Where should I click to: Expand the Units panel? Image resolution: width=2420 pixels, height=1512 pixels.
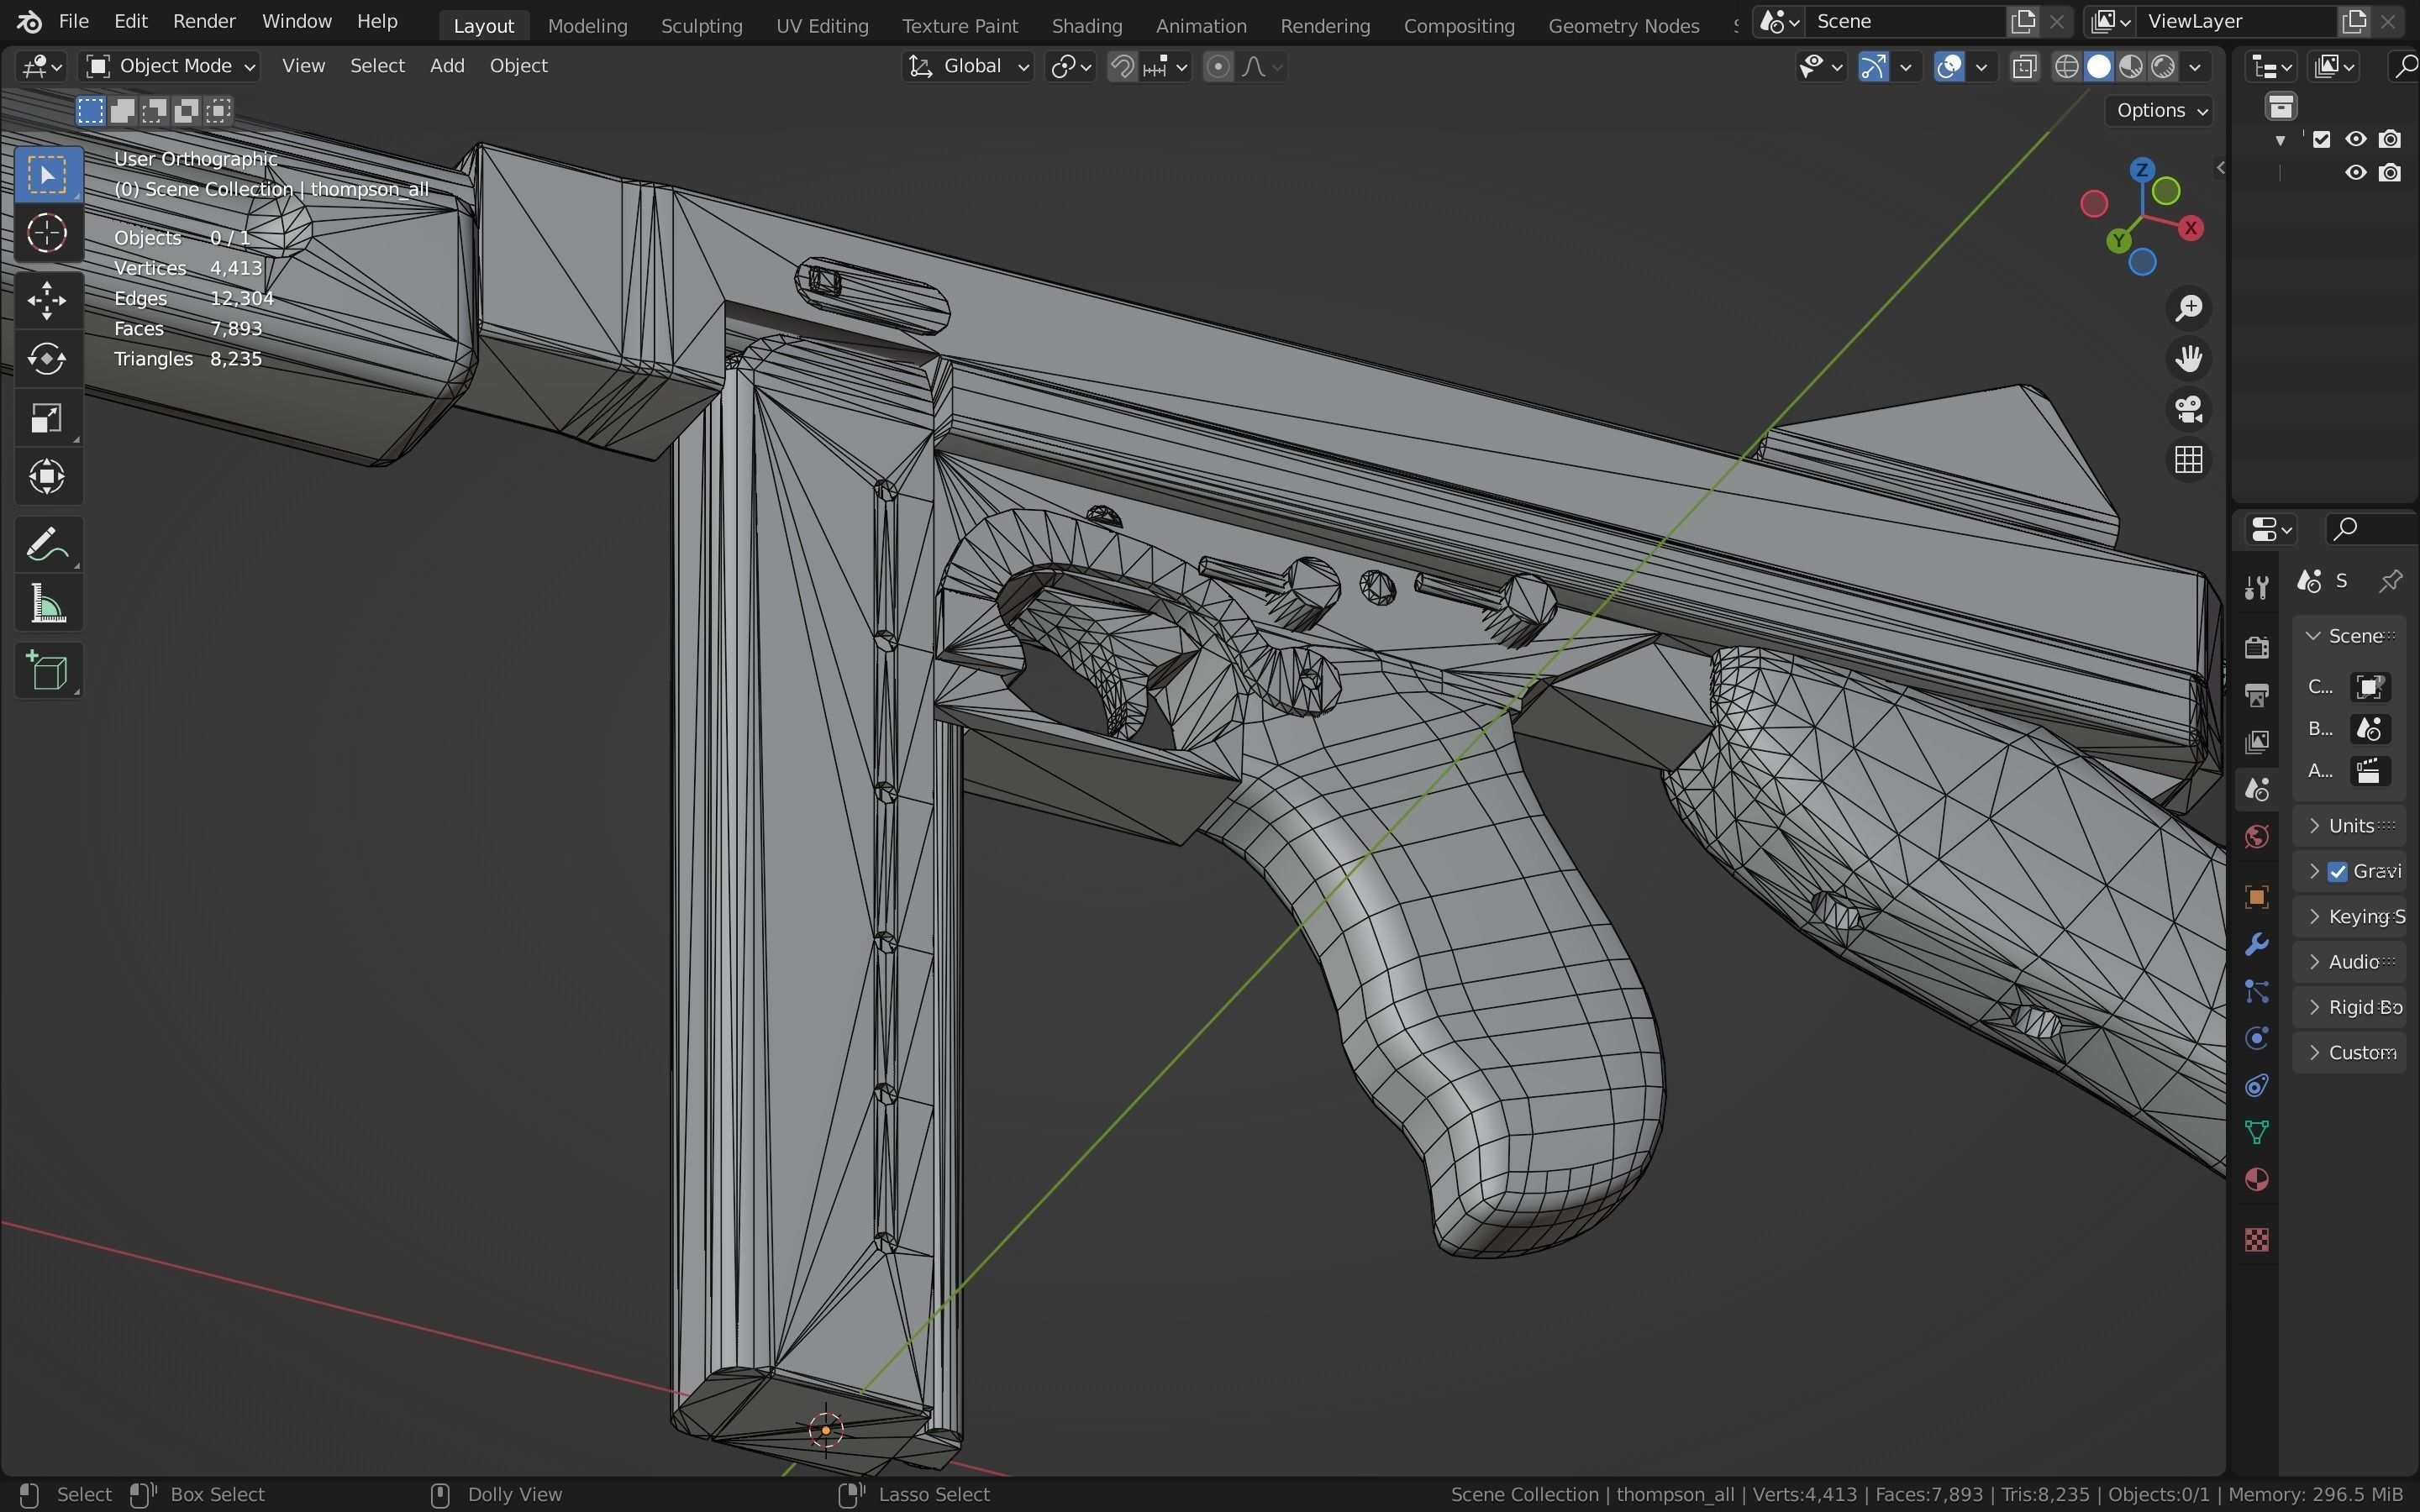pyautogui.click(x=2350, y=826)
